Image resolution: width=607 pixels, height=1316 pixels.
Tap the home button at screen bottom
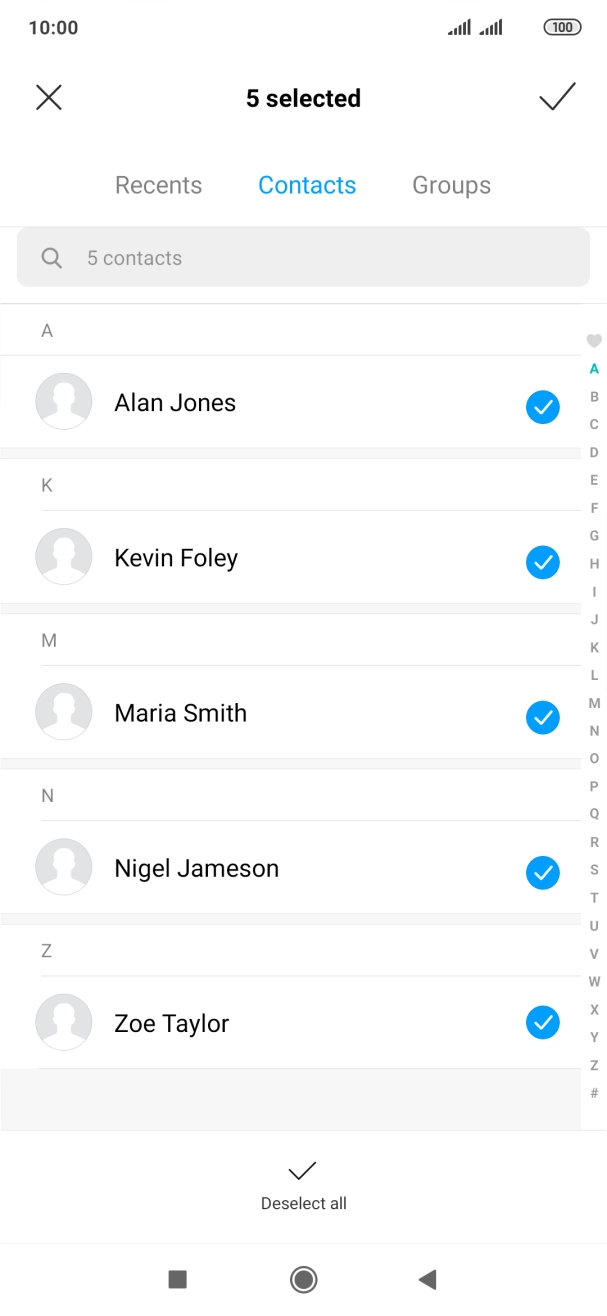coord(303,1280)
